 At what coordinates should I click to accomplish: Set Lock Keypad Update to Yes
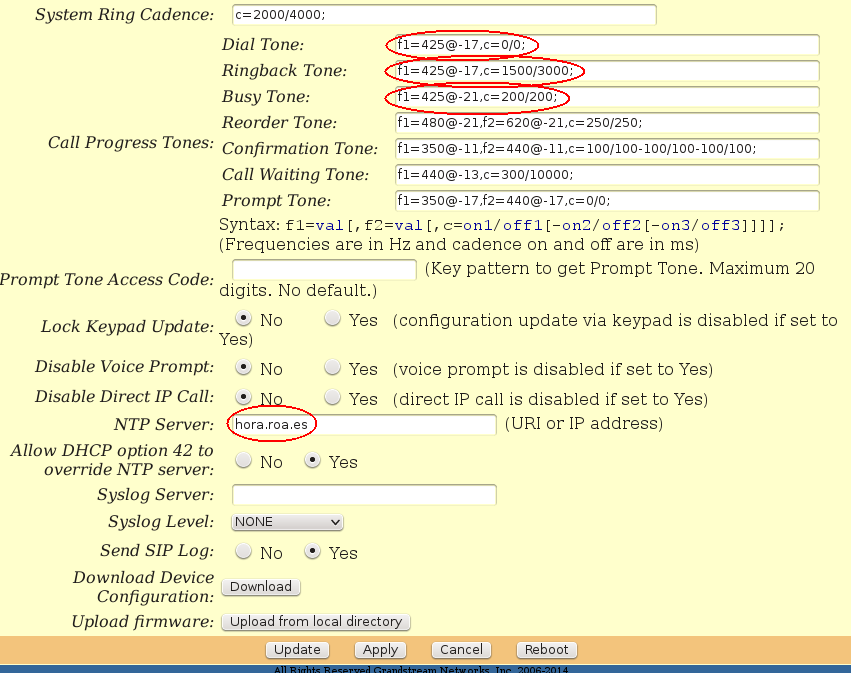point(331,317)
